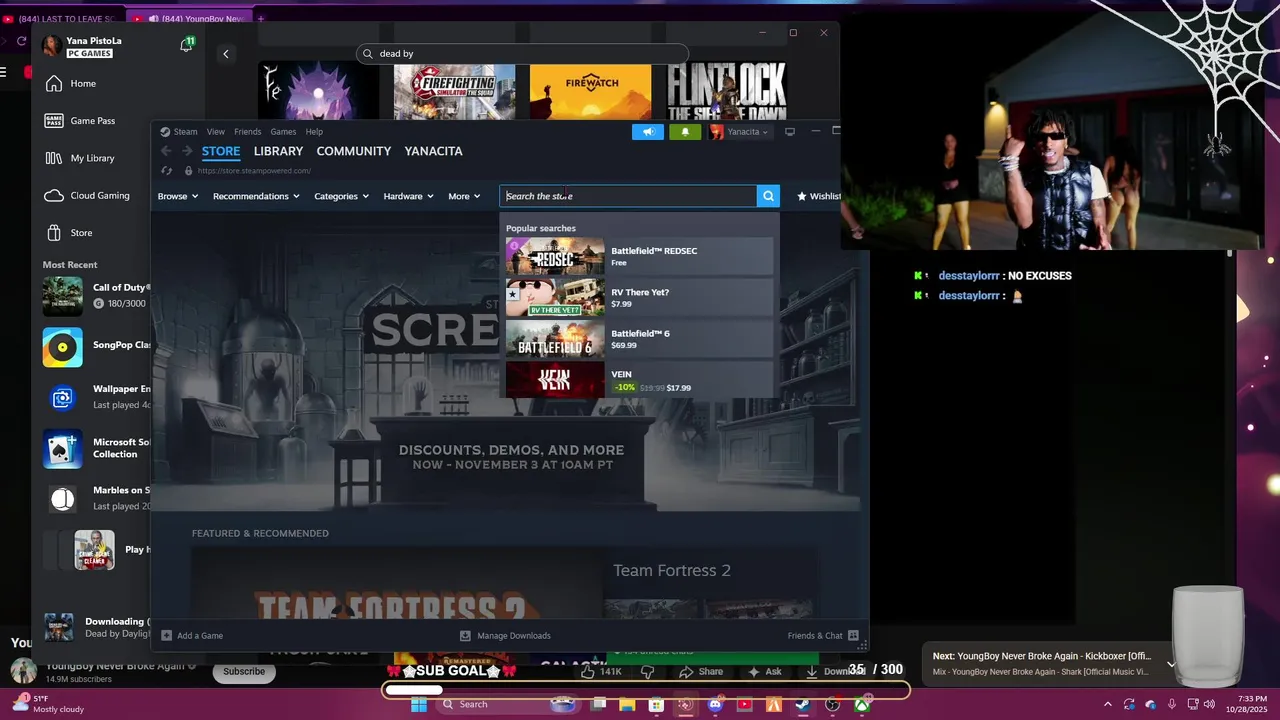1280x720 pixels.
Task: Click the Xbox app notification bell
Action: [x=186, y=45]
